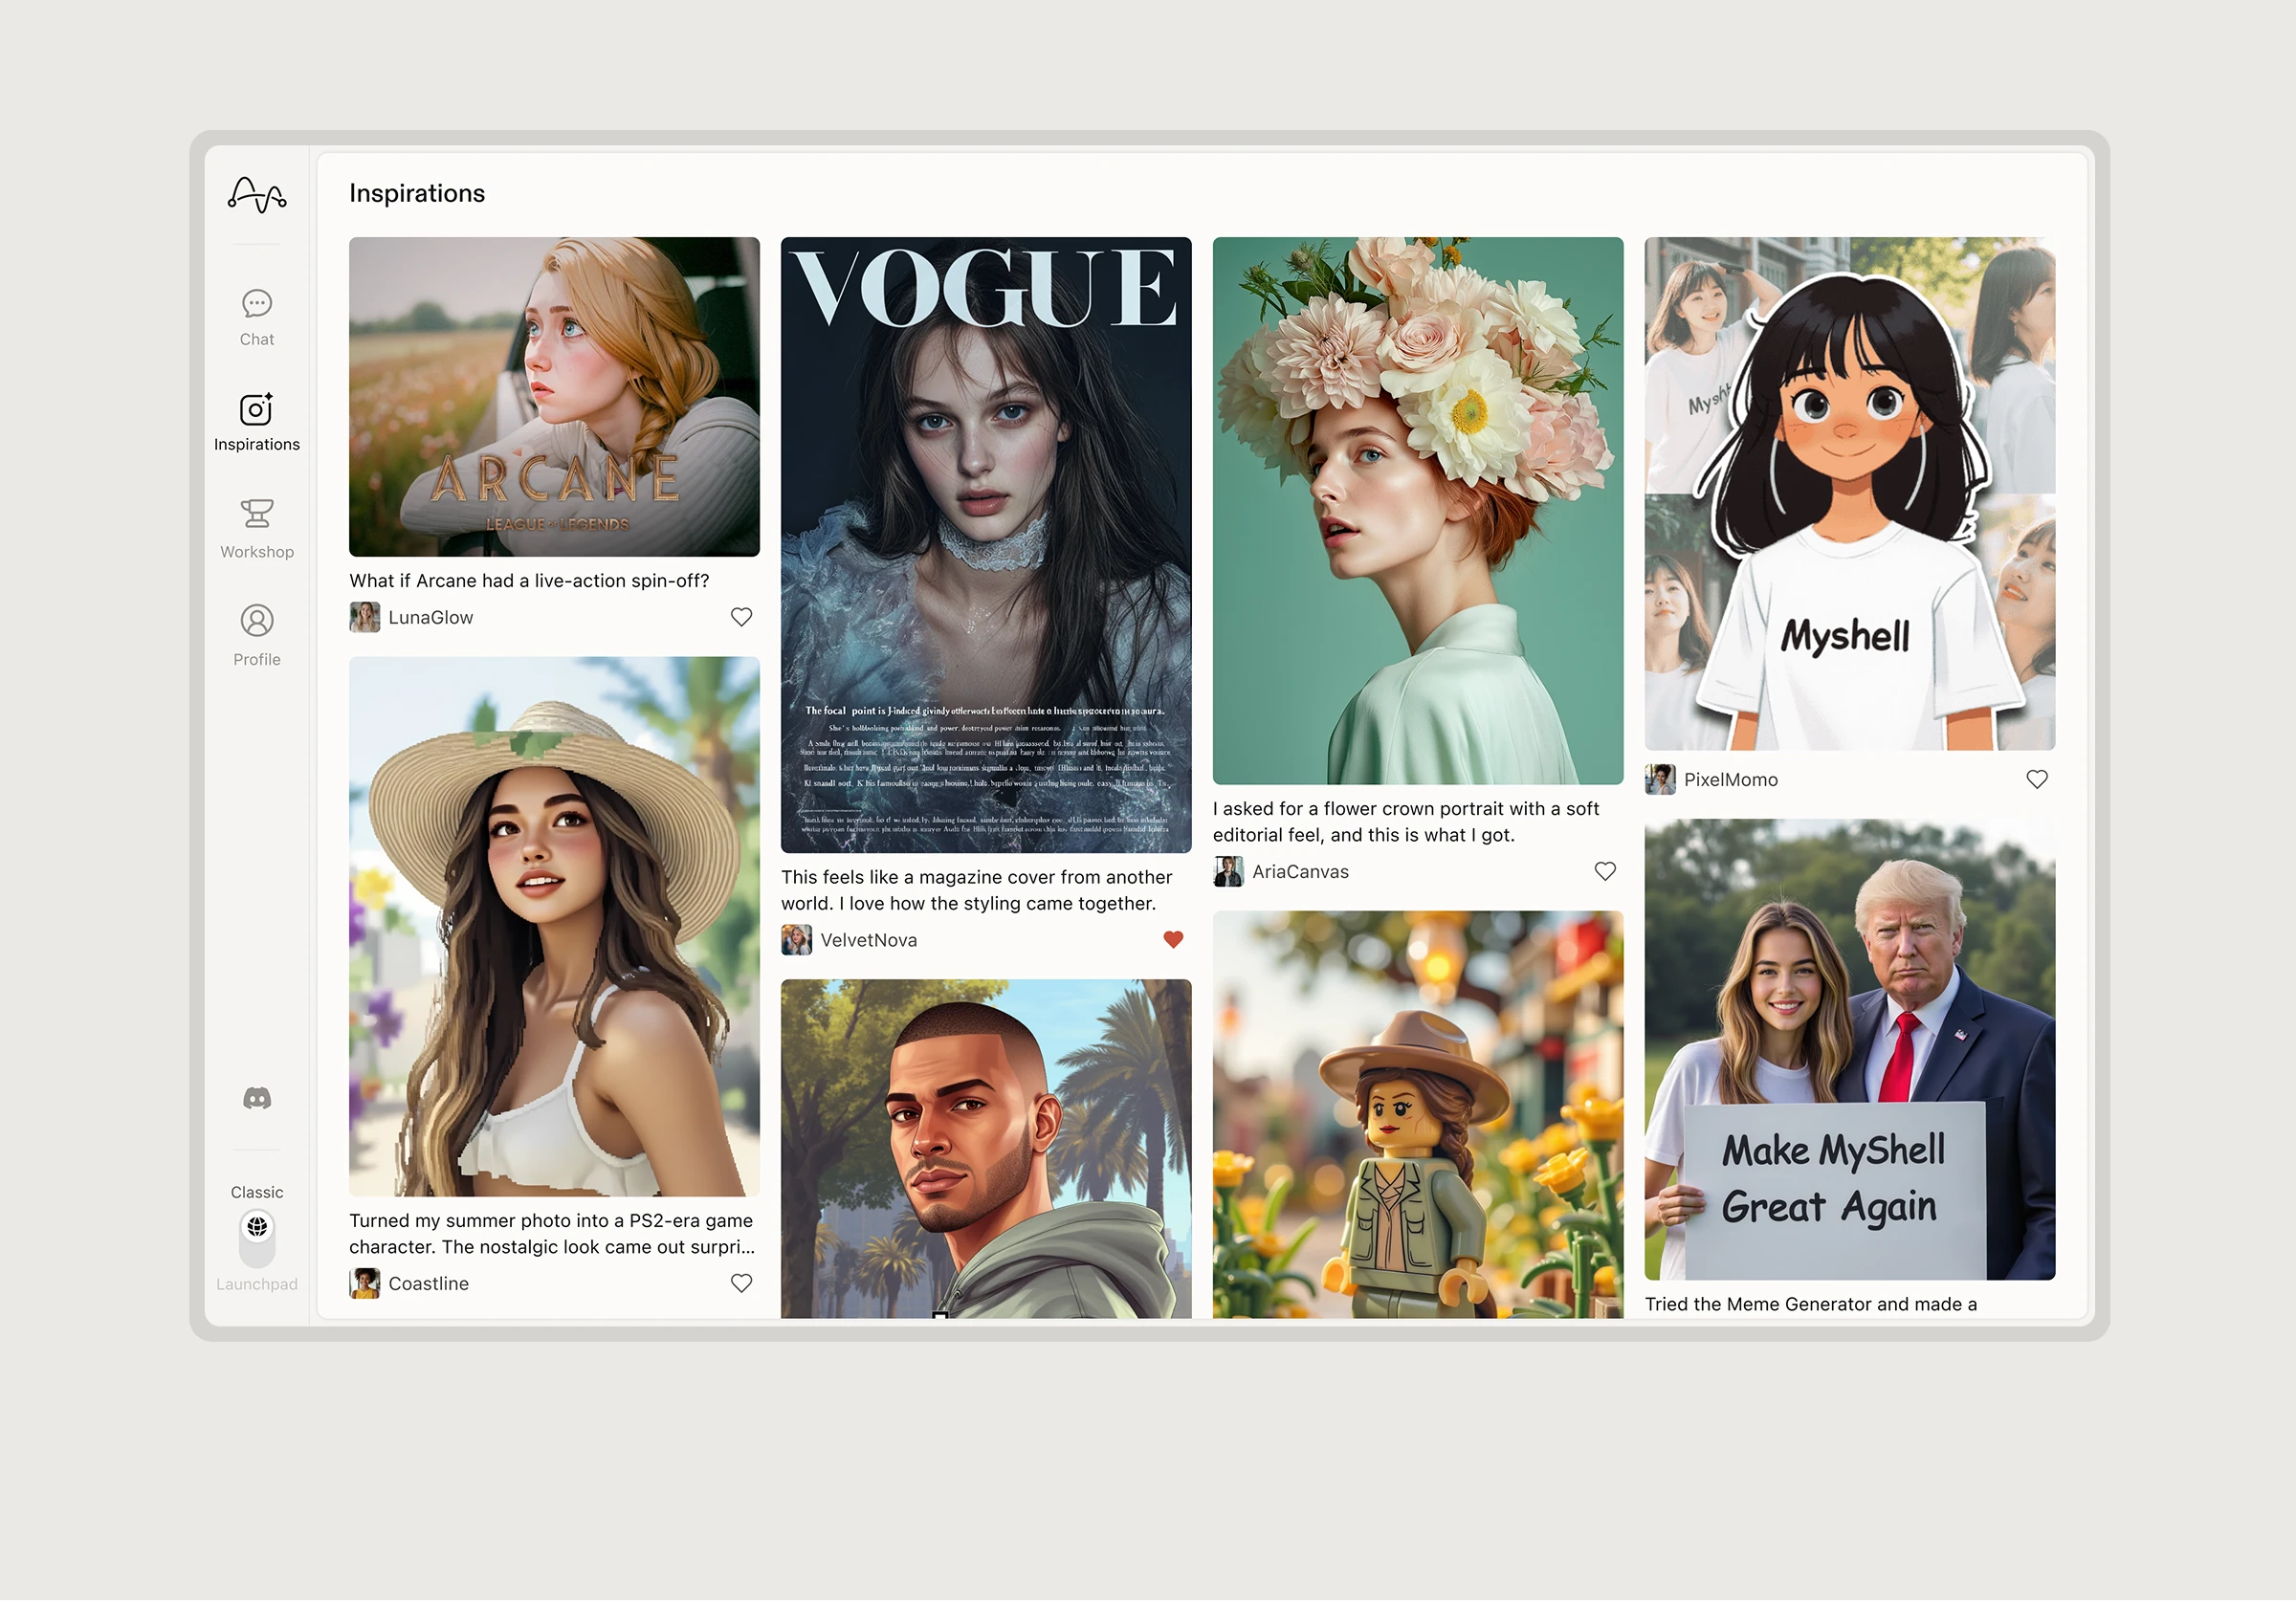The width and height of the screenshot is (2296, 1601).
Task: Visit AriaCanvas's profile name link
Action: coord(1301,872)
